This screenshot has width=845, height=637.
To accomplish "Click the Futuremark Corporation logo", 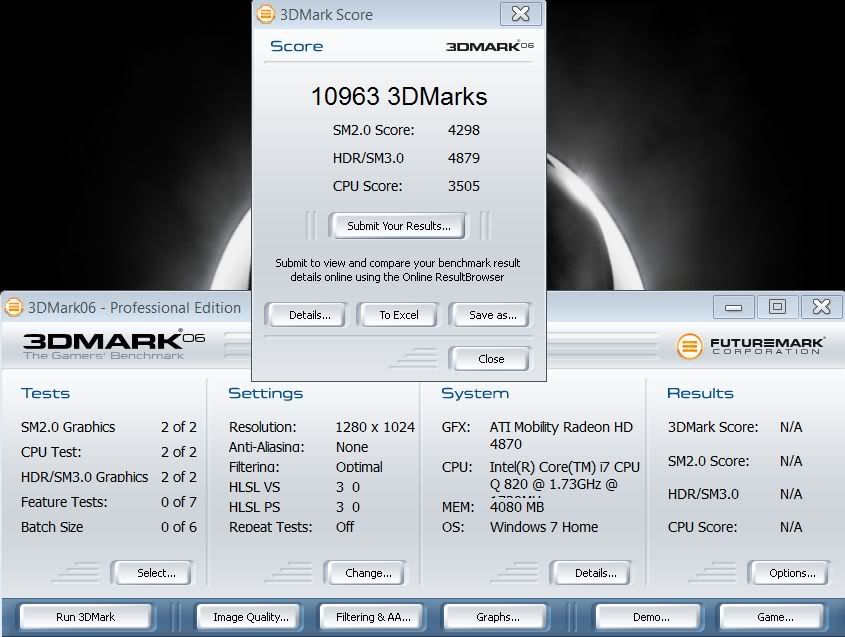I will 751,346.
